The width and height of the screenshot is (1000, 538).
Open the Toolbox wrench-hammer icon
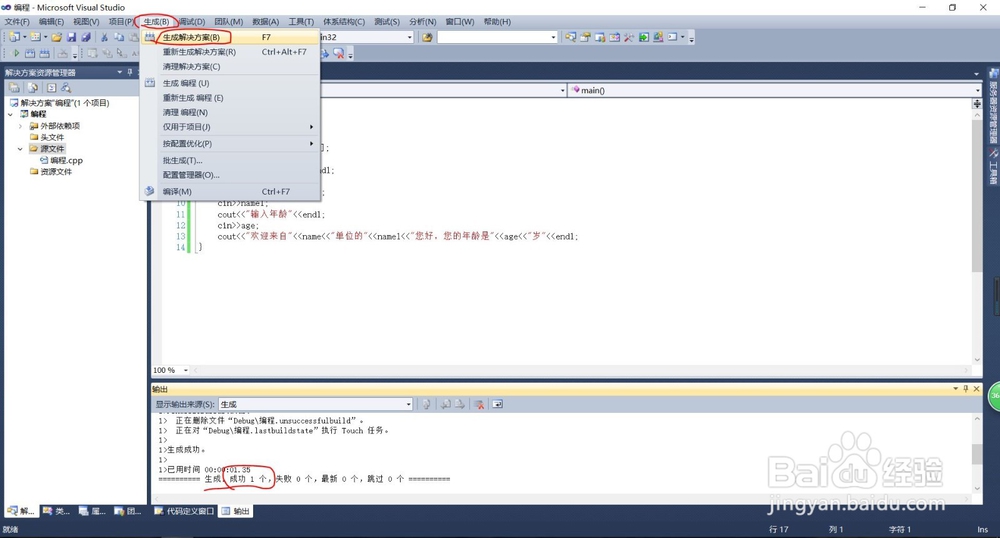point(629,37)
